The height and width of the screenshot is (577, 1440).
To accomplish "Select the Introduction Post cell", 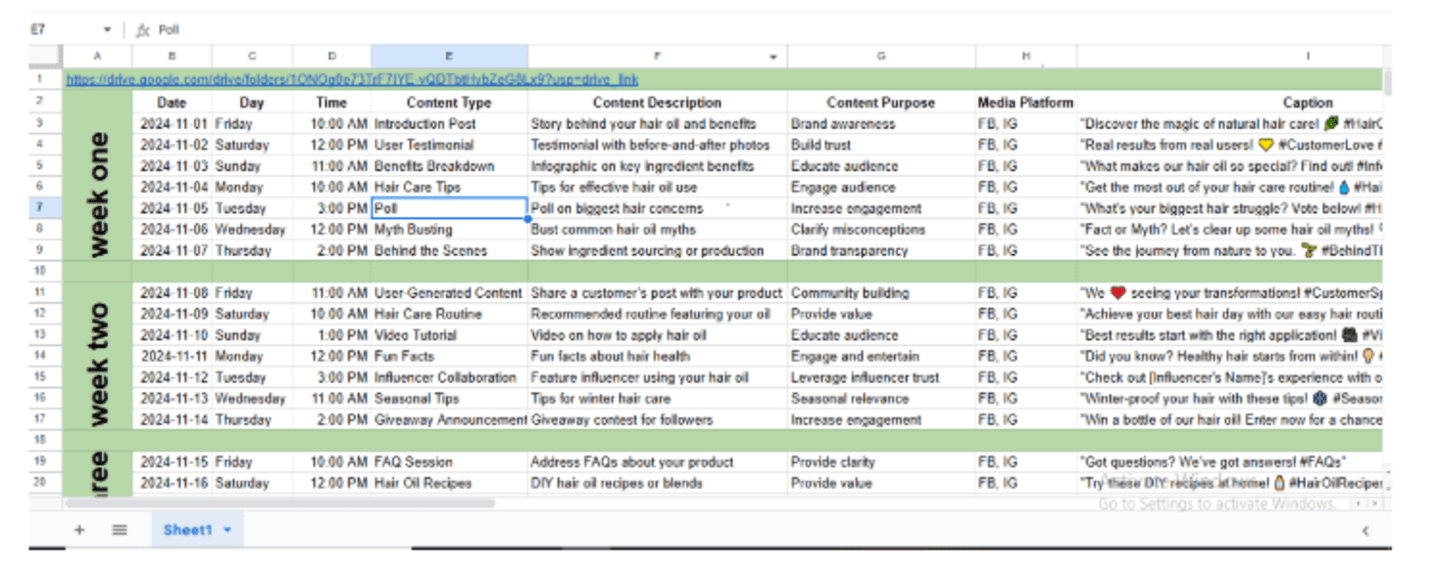I will pos(449,124).
